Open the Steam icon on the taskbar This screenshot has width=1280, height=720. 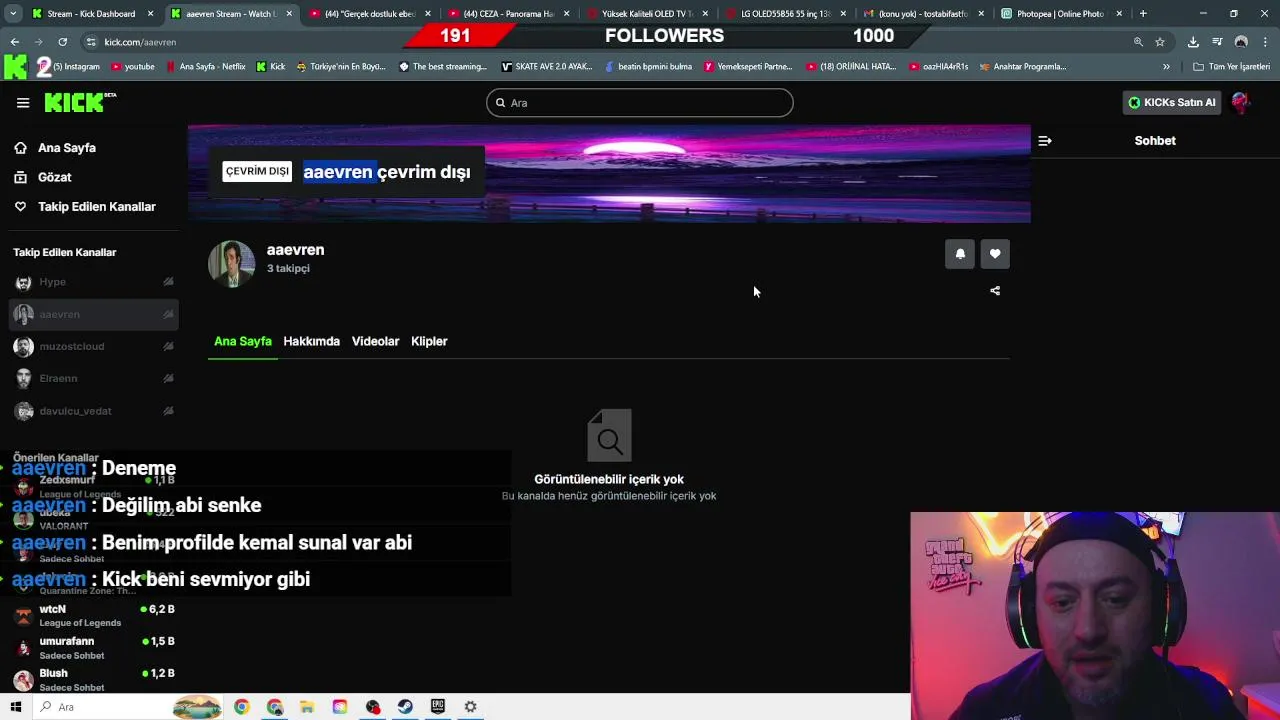point(405,707)
